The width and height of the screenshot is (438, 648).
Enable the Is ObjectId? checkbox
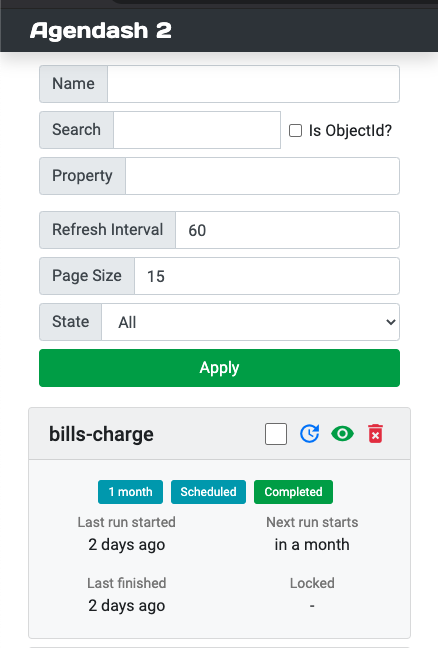click(295, 131)
